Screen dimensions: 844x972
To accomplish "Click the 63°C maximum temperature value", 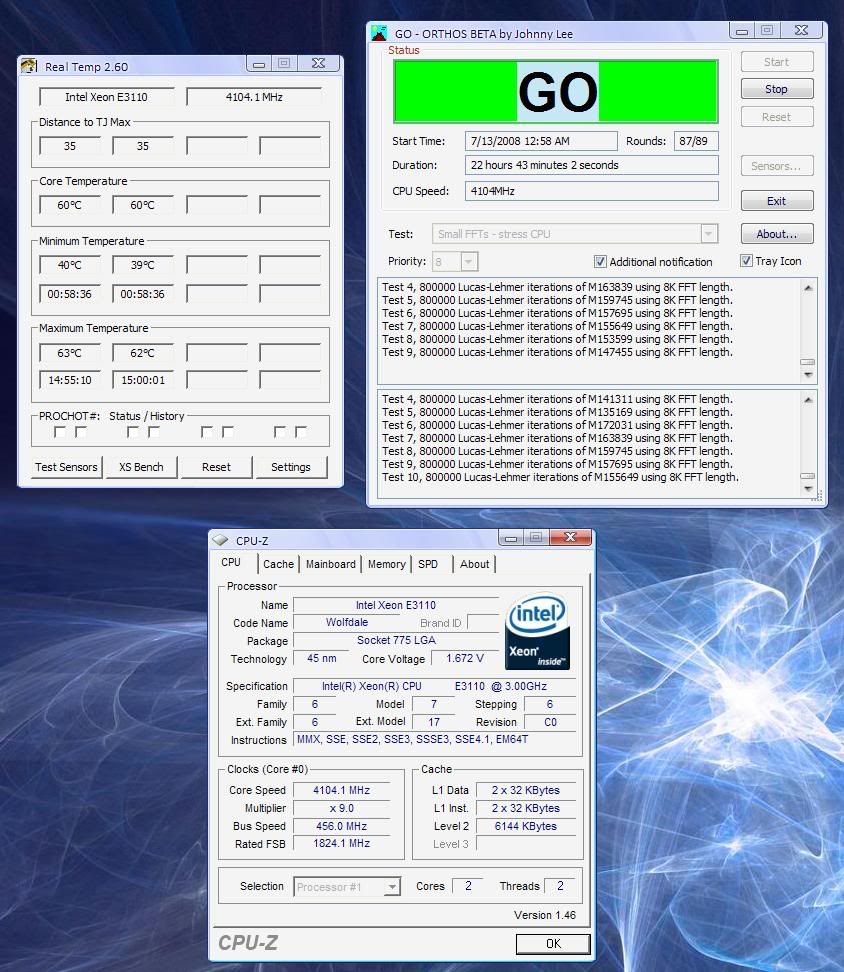I will pos(70,353).
